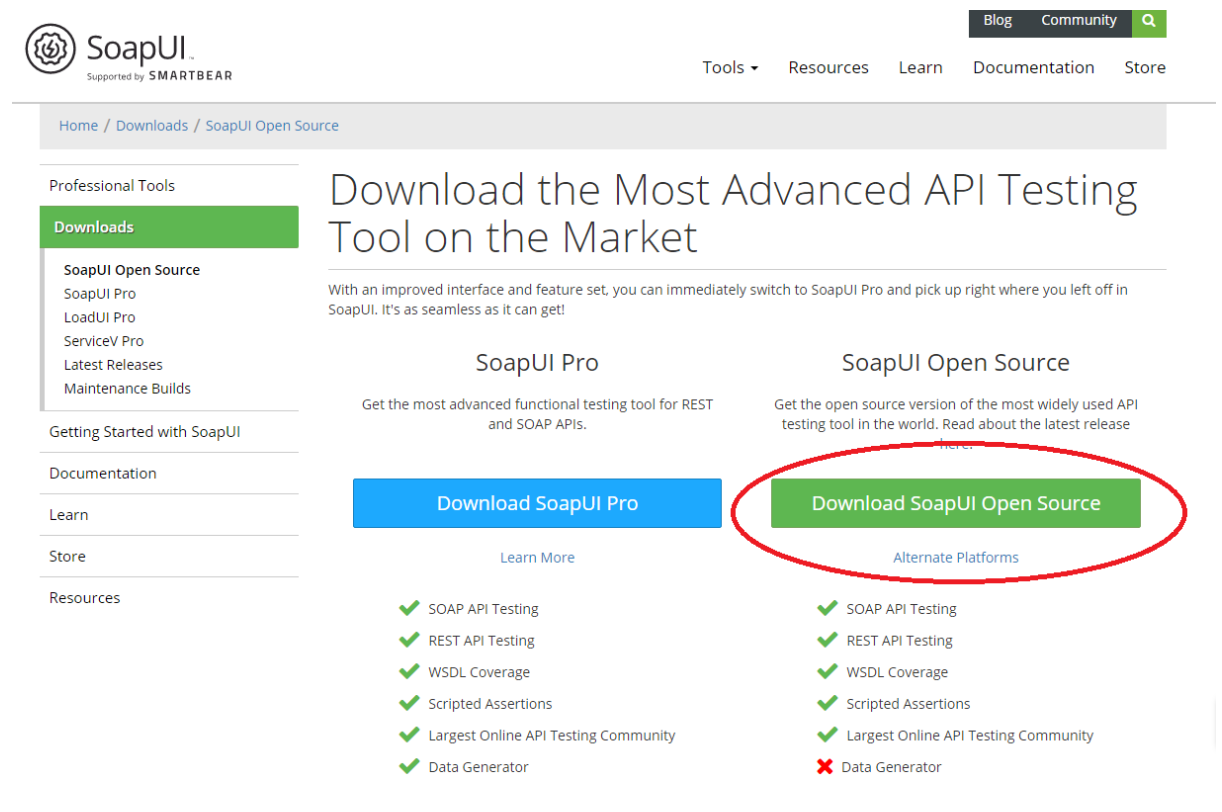Click the checkmark next to Scripted Assertions

coord(410,703)
